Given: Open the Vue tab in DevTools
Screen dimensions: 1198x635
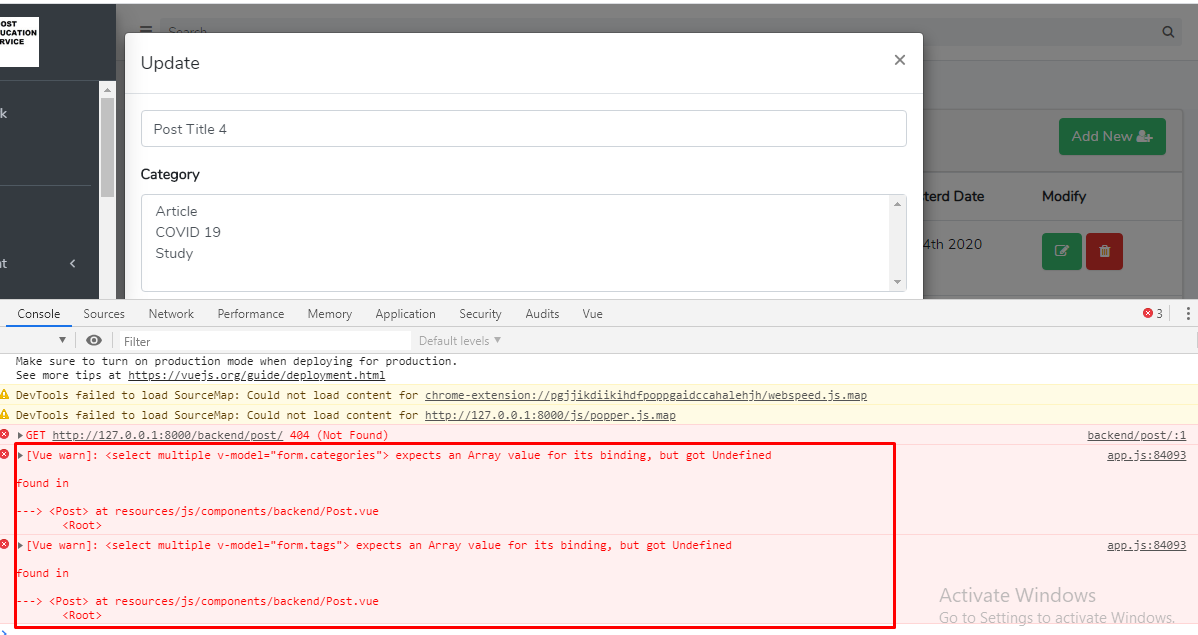Looking at the screenshot, I should [592, 313].
